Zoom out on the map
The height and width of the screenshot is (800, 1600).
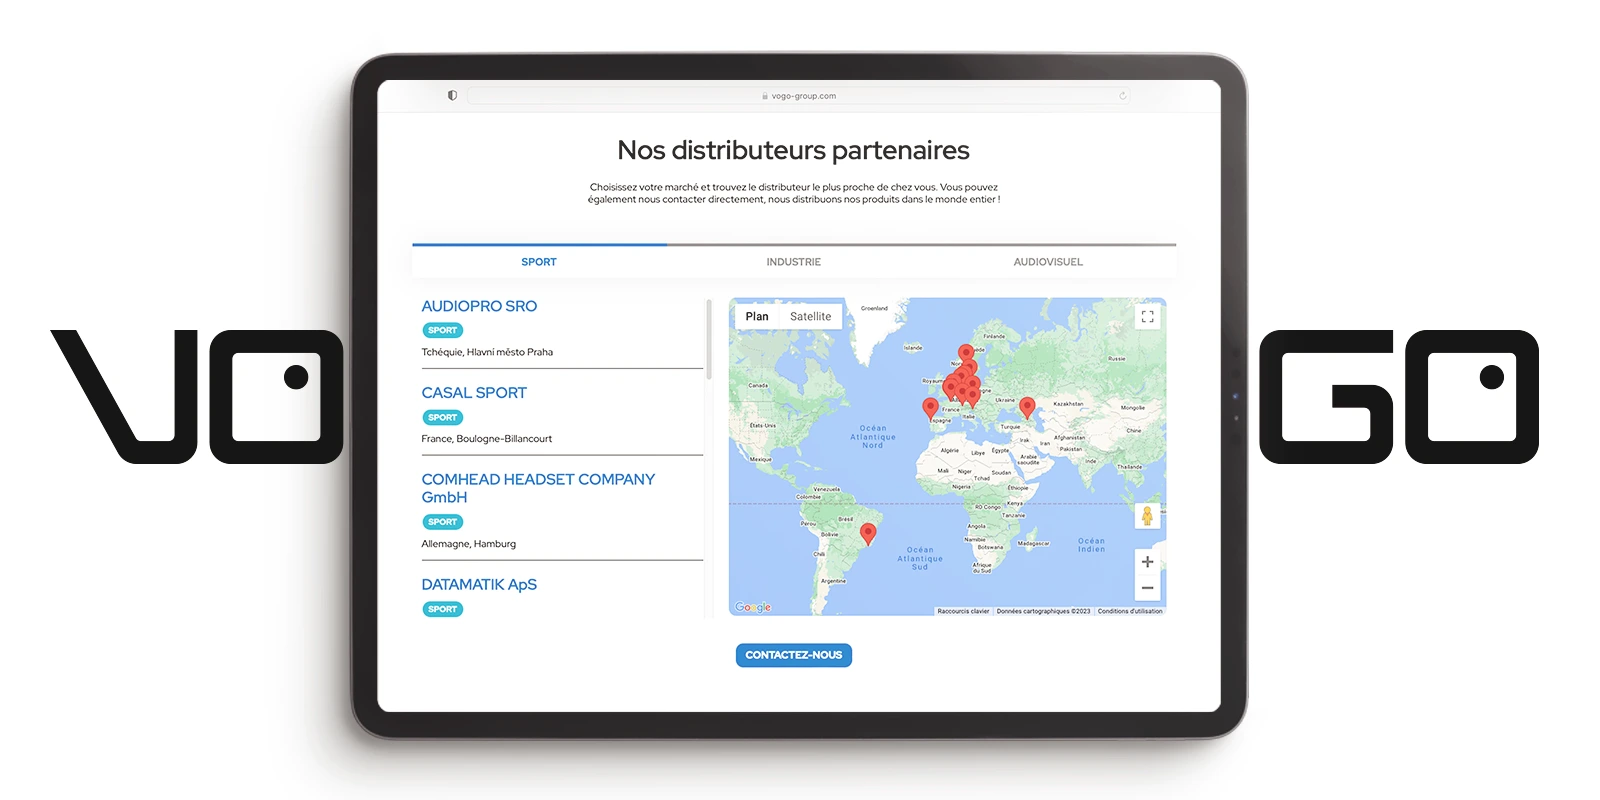(1147, 588)
